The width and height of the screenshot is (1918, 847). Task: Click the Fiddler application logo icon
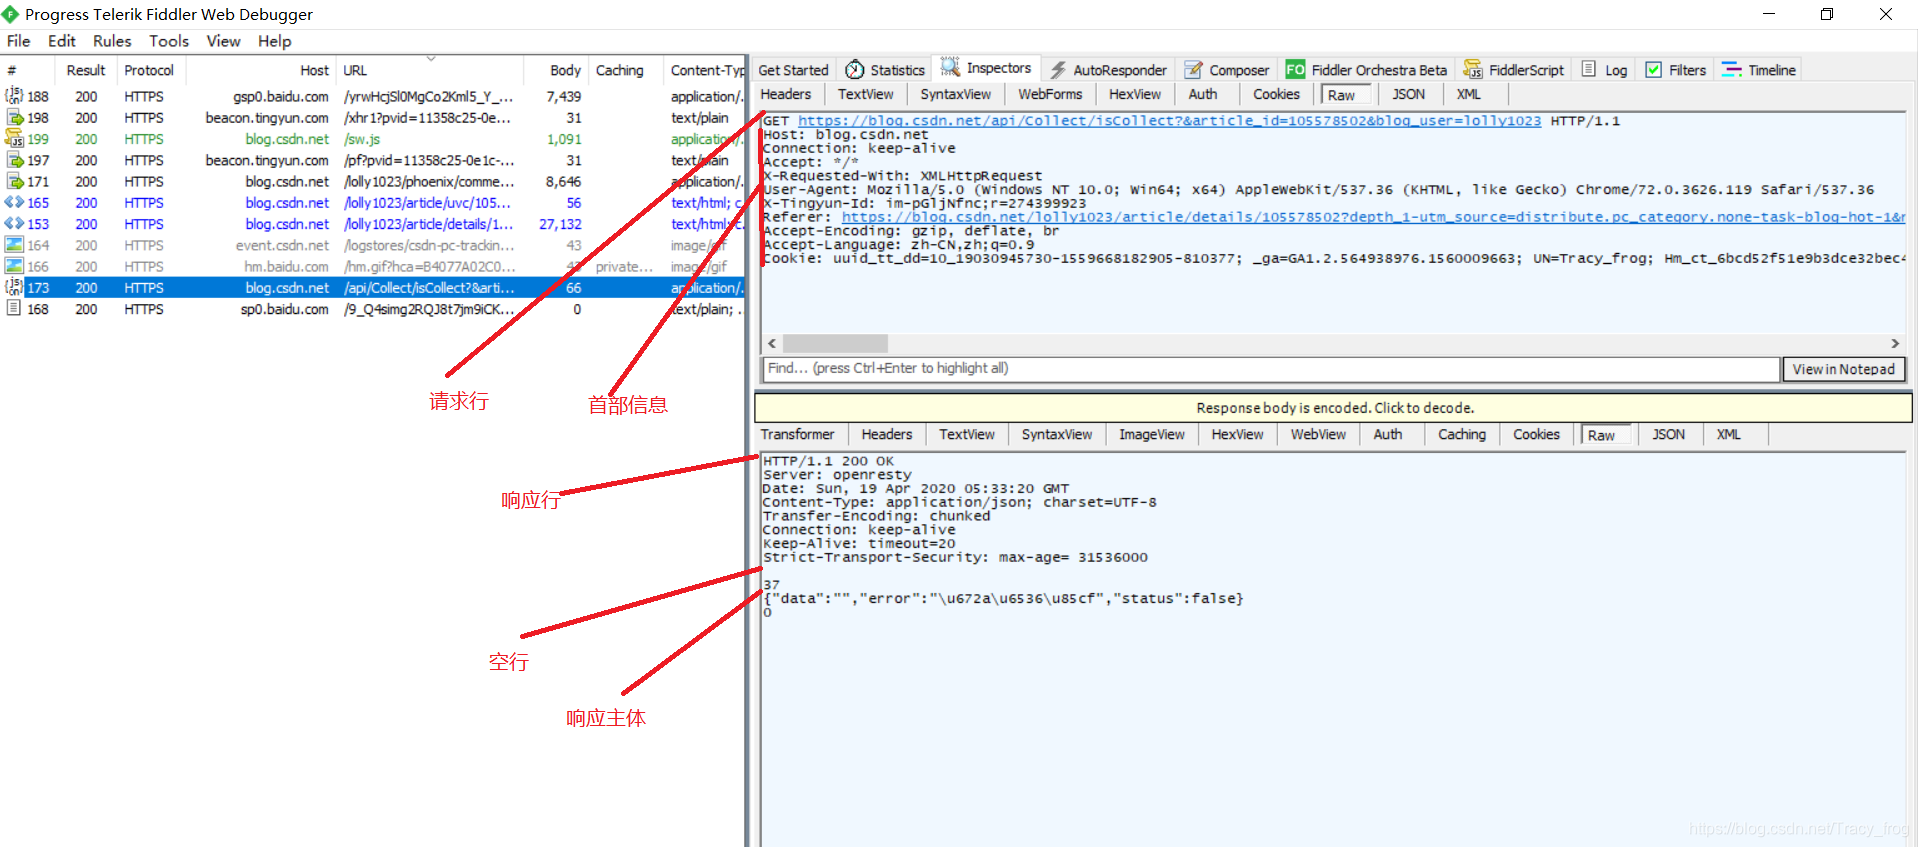coord(10,14)
